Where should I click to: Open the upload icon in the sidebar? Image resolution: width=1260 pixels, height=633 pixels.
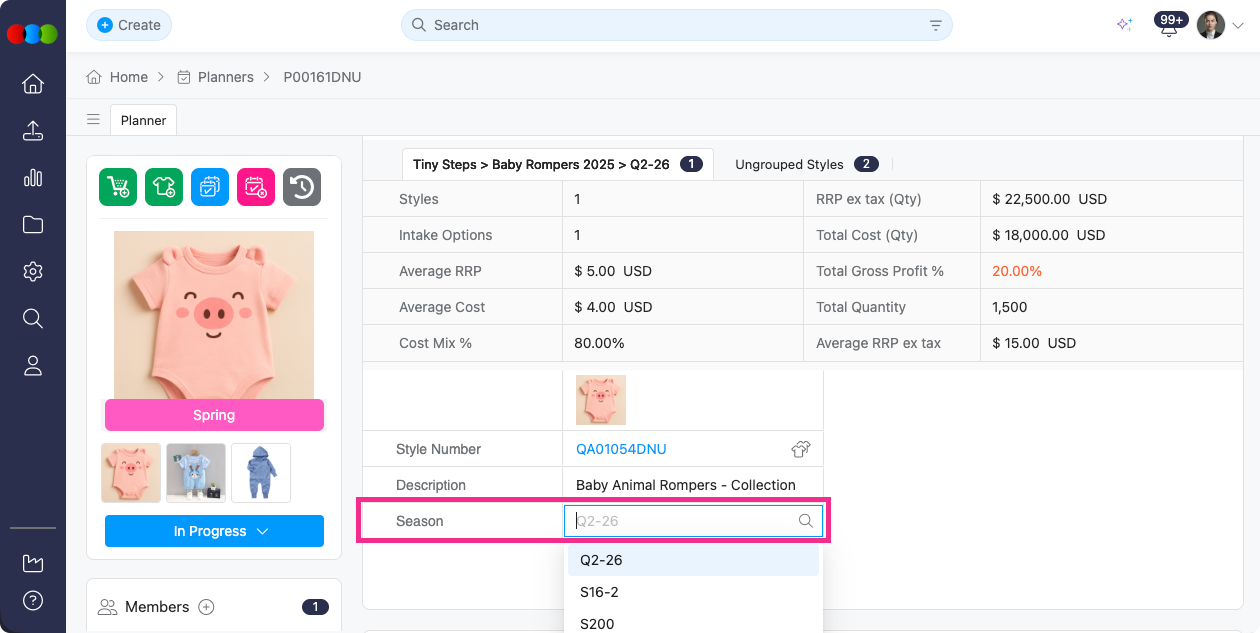click(x=33, y=131)
